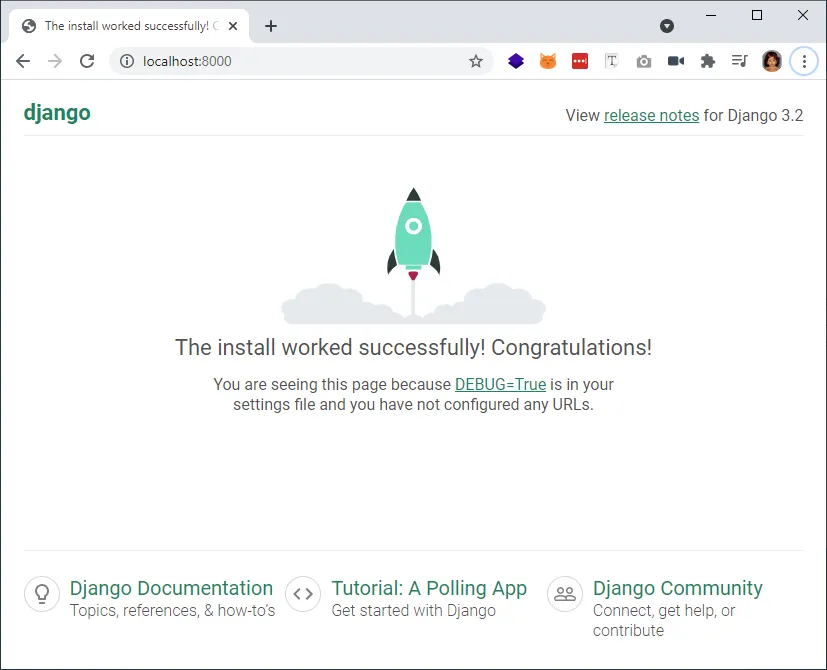Click 'Get started with Django' text
Image resolution: width=827 pixels, height=670 pixels.
pyautogui.click(x=414, y=610)
